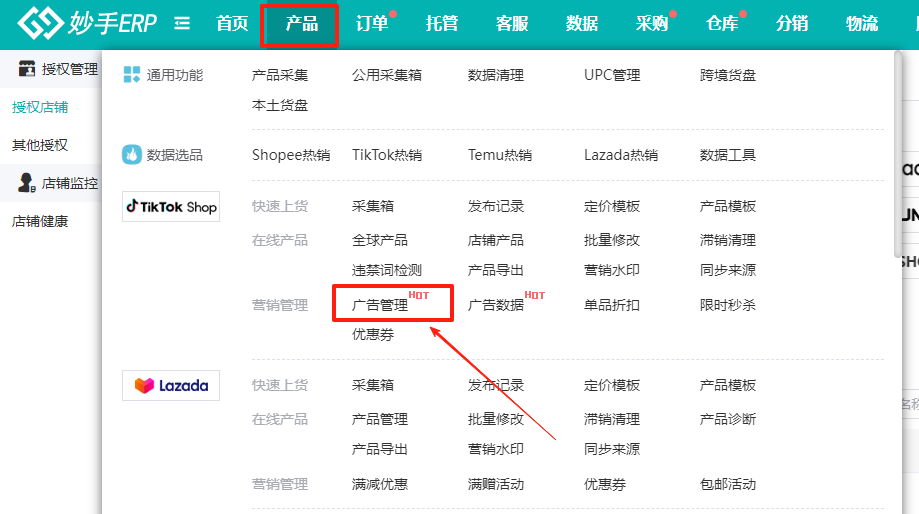Open Lazada 产品模板
Screen dimensions: 919x514
(x=728, y=385)
